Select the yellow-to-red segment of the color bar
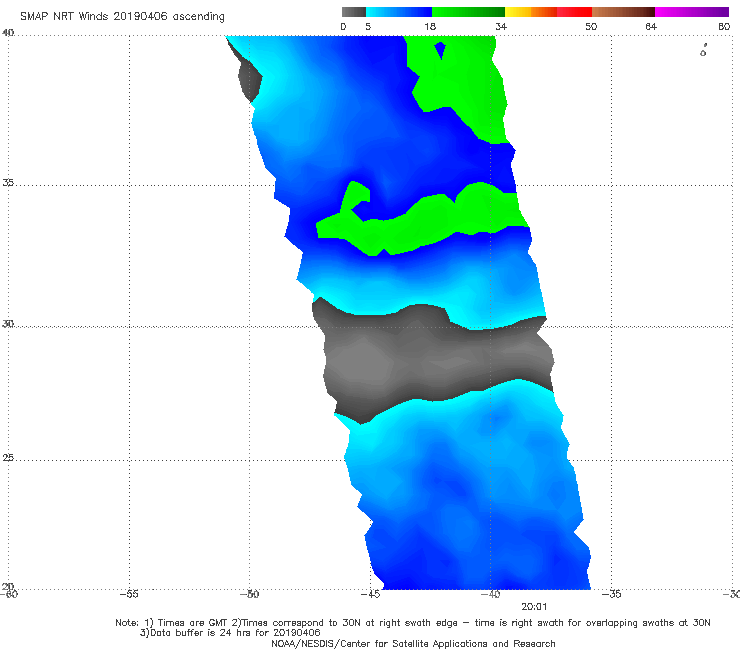The height and width of the screenshot is (650, 740). coord(548,12)
